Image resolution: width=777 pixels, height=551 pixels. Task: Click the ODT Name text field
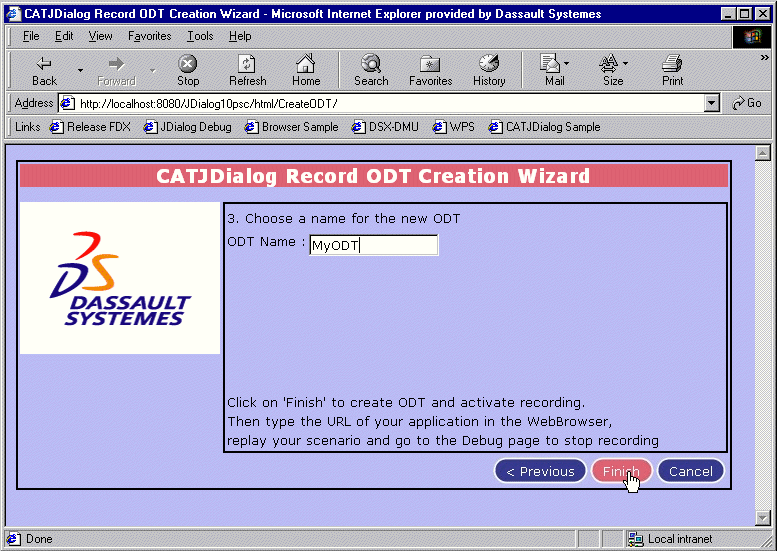tap(374, 245)
